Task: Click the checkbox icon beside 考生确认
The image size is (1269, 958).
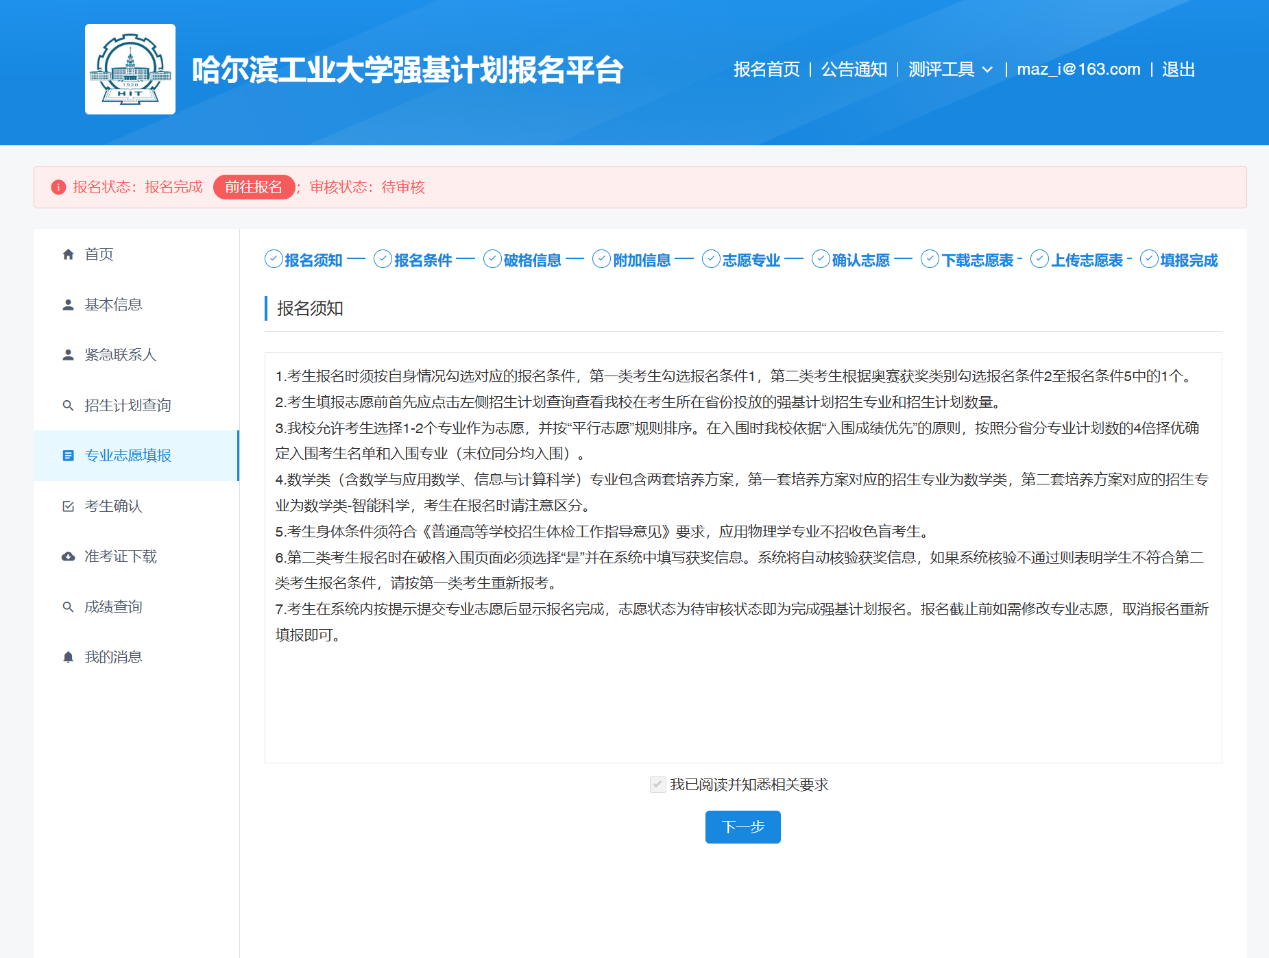Action: [x=68, y=507]
